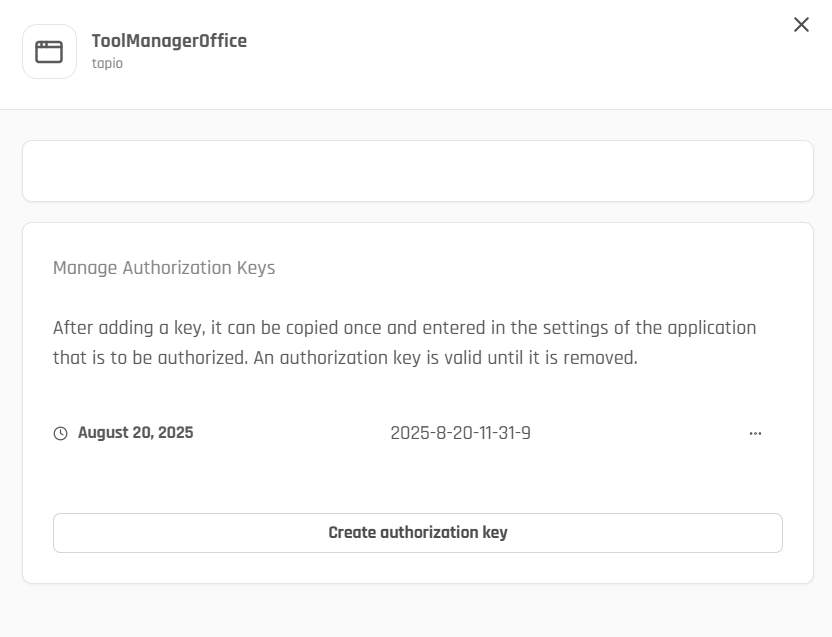Click the ToolManagerOffice application window icon
Image resolution: width=832 pixels, height=637 pixels.
pyautogui.click(x=49, y=52)
